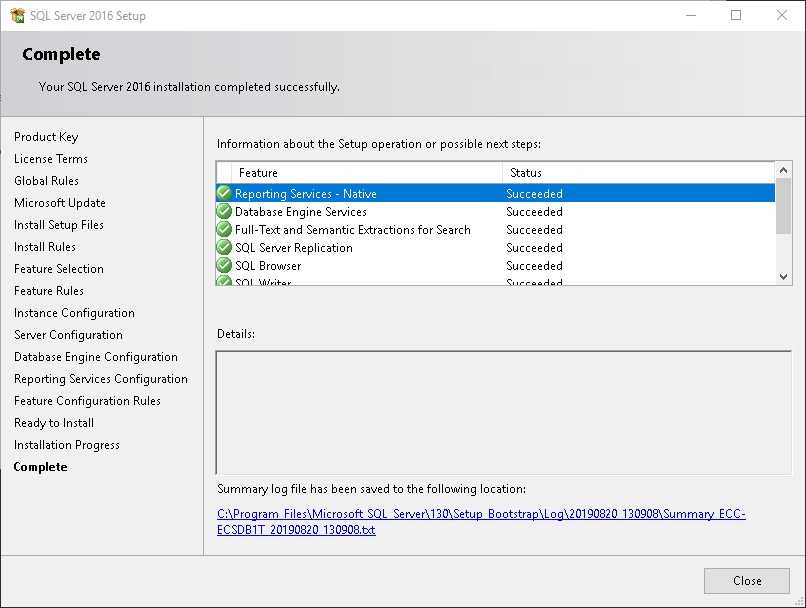Screen dimensions: 806x608
Task: Click green check icon beside SQL Server Replication
Action: pyautogui.click(x=224, y=247)
